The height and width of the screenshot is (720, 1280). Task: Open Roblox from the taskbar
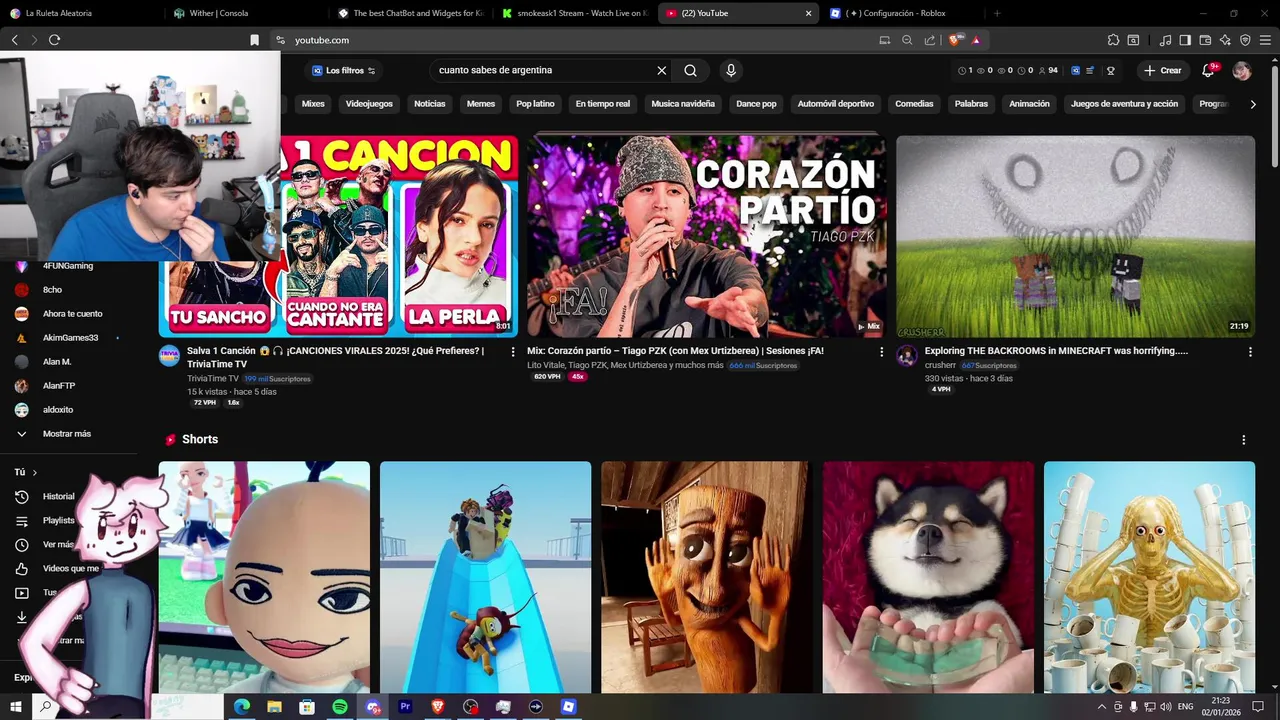tap(568, 706)
